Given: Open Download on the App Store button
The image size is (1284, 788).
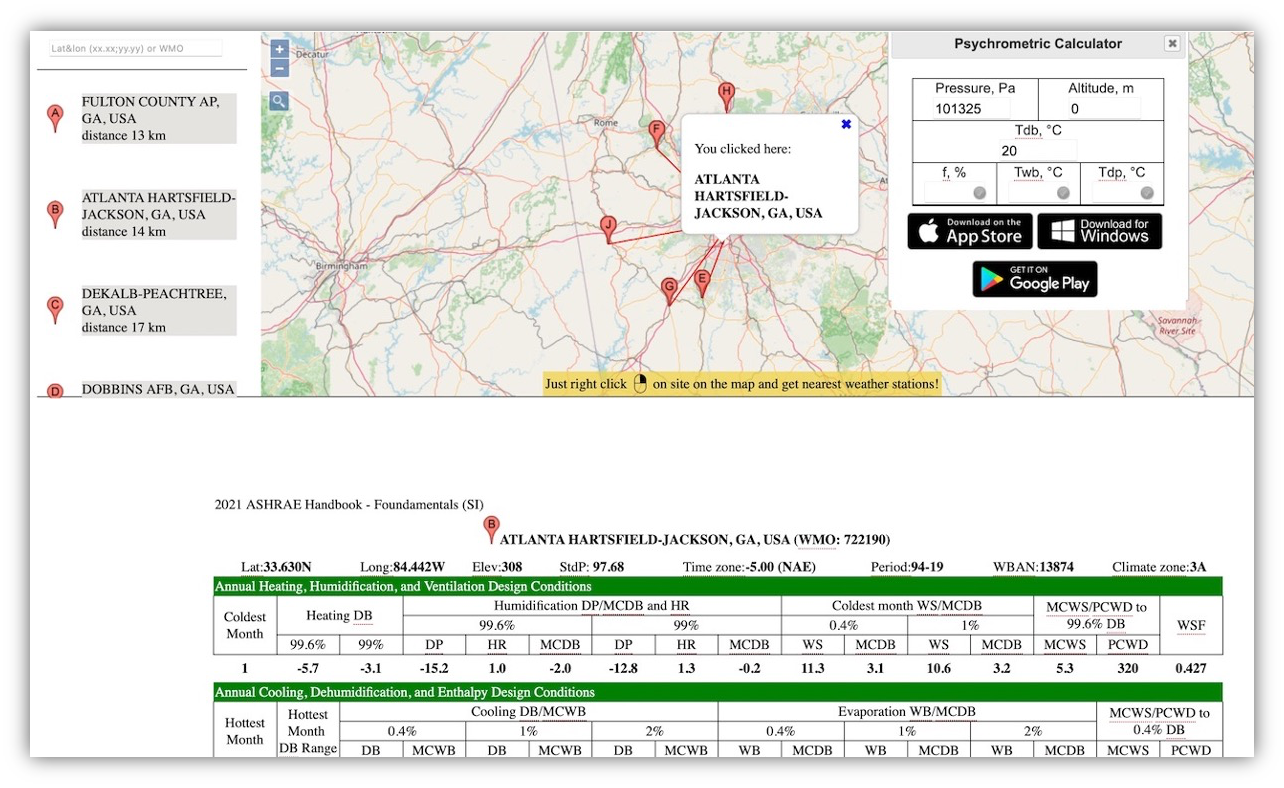Looking at the screenshot, I should [x=970, y=231].
